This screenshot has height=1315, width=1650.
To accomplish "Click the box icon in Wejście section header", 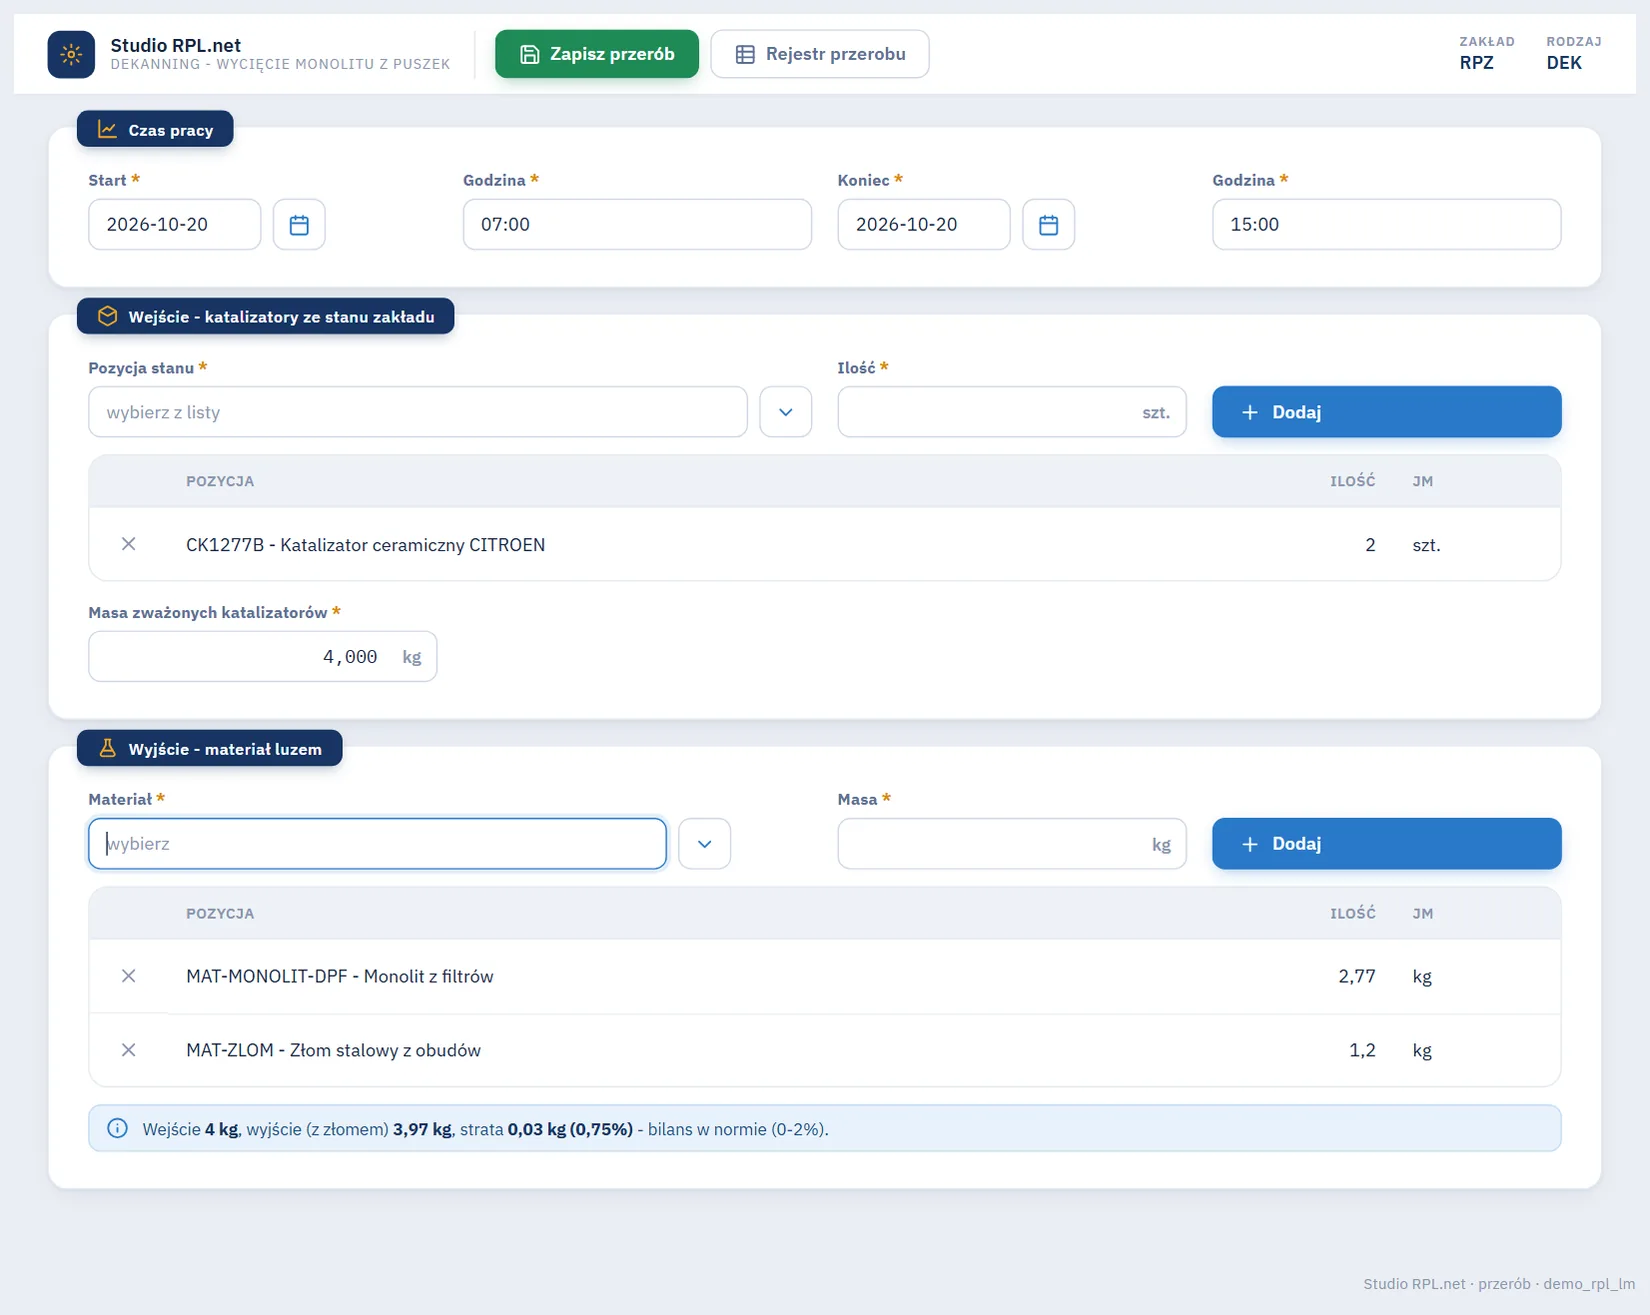I will pos(107,316).
